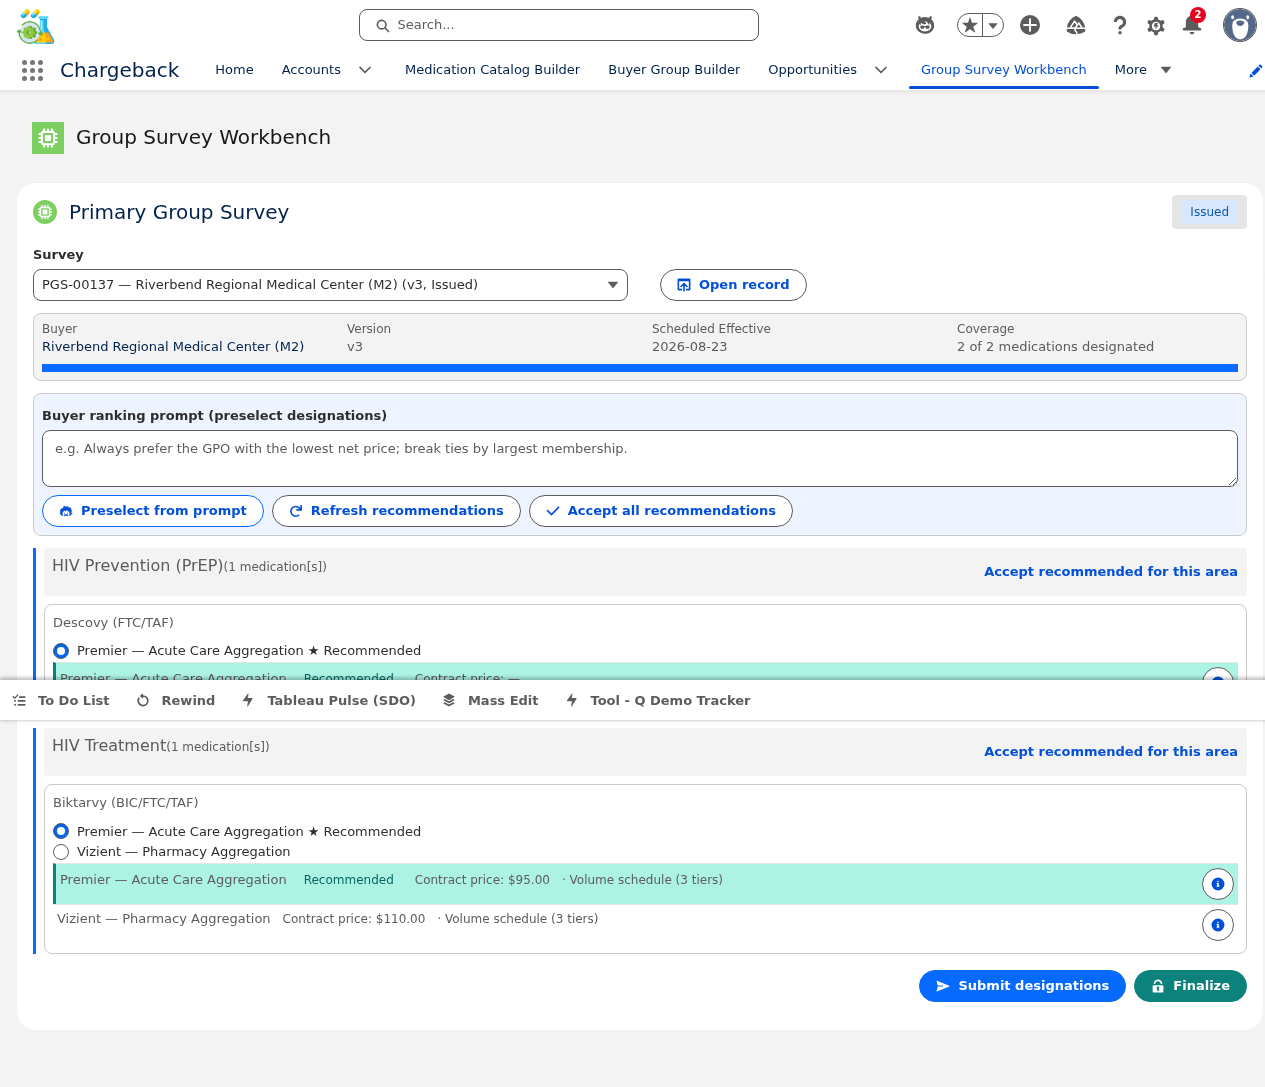This screenshot has height=1087, width=1265.
Task: Open the Favorites list dropdown arrow
Action: (993, 25)
